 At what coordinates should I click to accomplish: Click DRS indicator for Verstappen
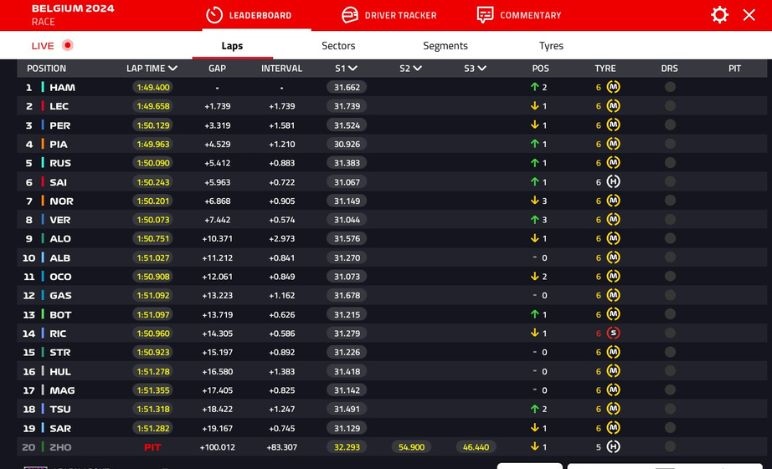(x=670, y=220)
